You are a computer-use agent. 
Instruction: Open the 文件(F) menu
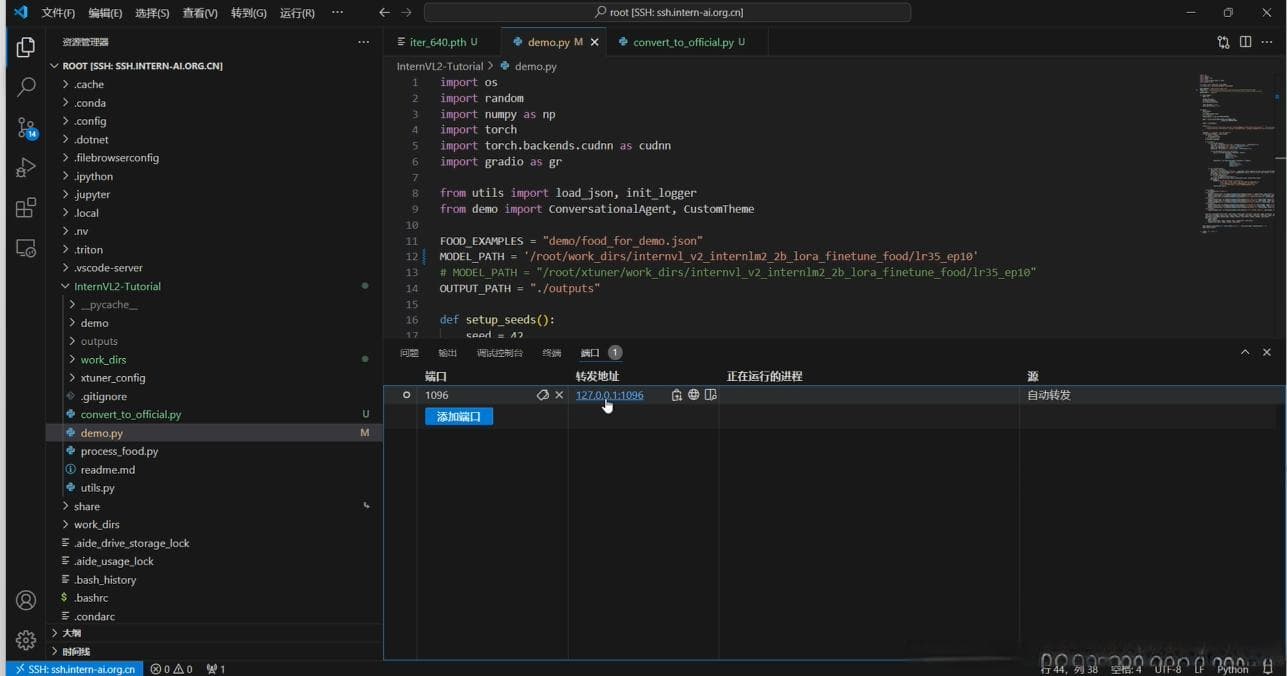(x=58, y=13)
